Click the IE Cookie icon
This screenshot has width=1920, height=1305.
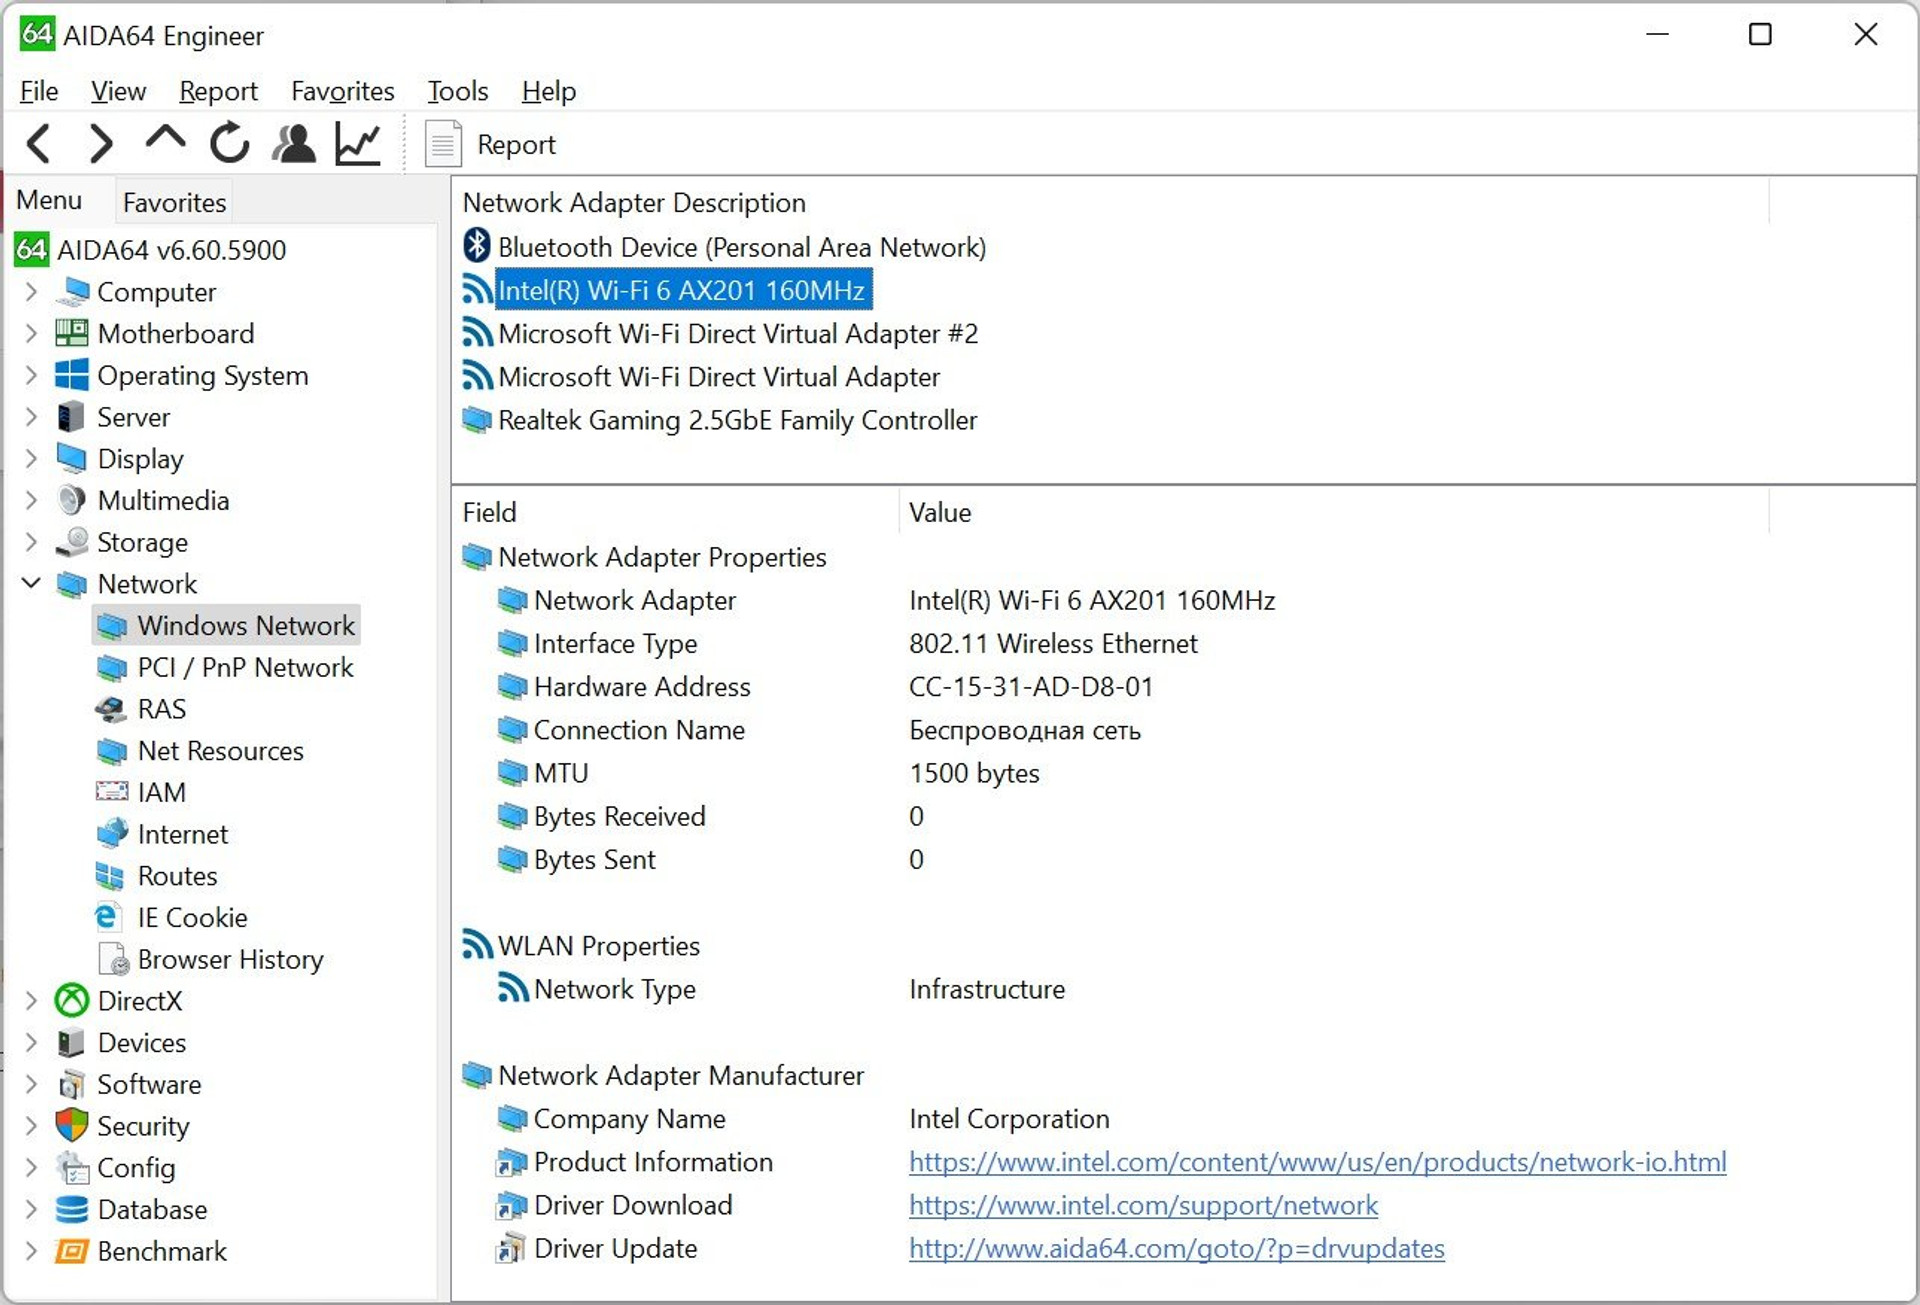108,917
